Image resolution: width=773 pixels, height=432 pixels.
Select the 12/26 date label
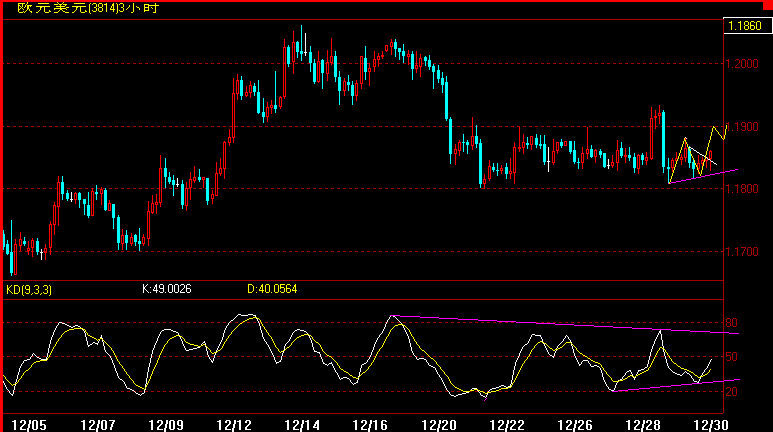click(x=575, y=425)
